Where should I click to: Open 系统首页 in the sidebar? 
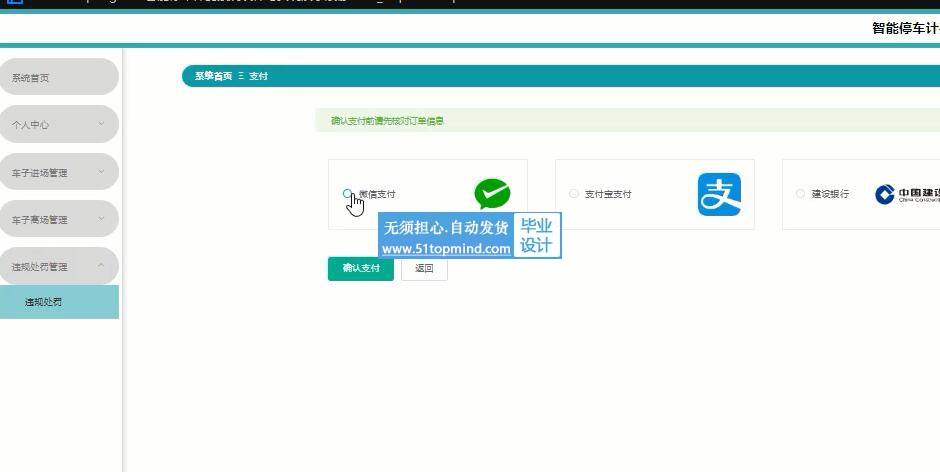coord(59,77)
